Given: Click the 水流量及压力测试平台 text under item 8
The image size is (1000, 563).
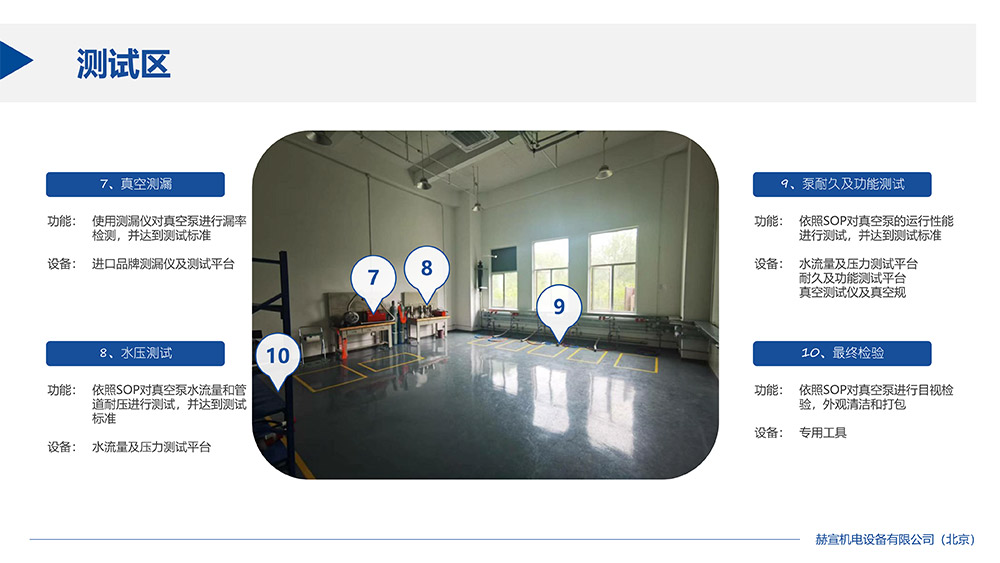Looking at the screenshot, I should [x=151, y=447].
